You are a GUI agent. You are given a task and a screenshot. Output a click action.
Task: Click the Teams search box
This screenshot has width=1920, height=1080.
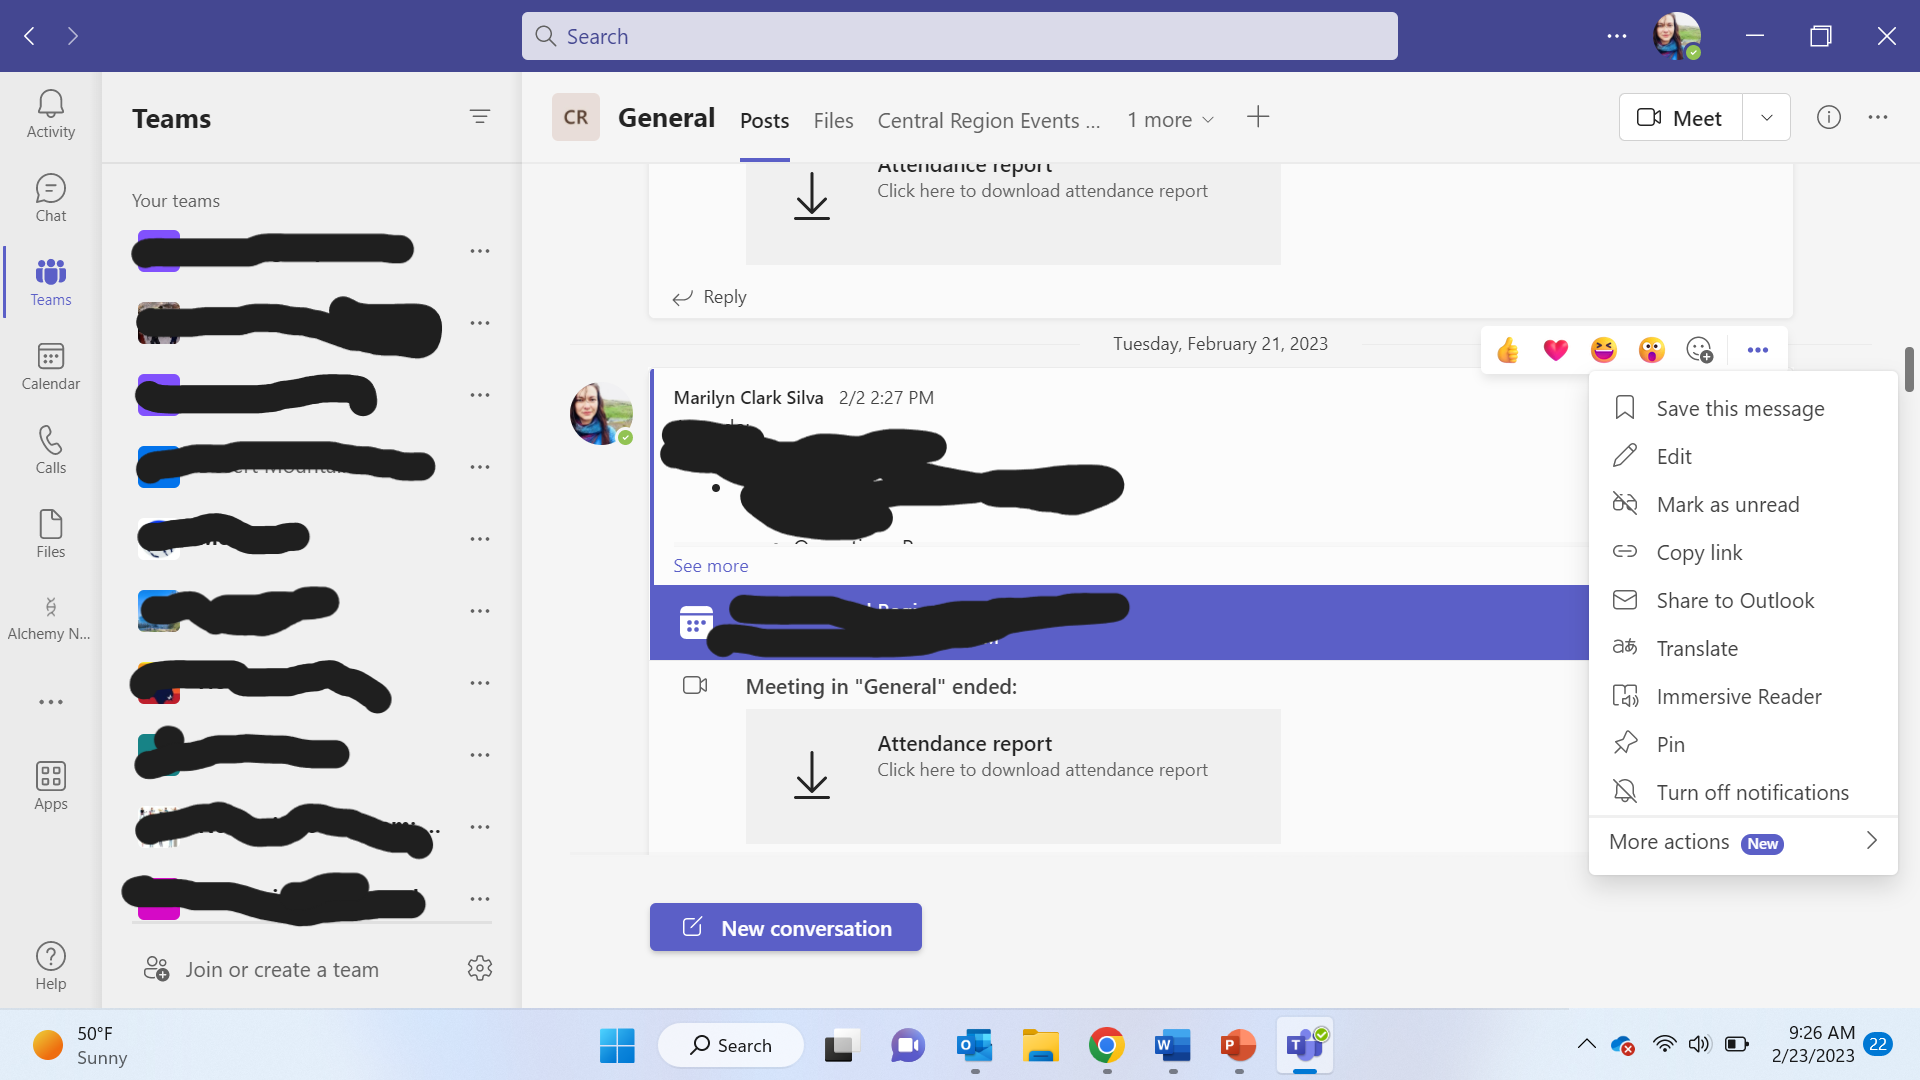[x=959, y=36]
